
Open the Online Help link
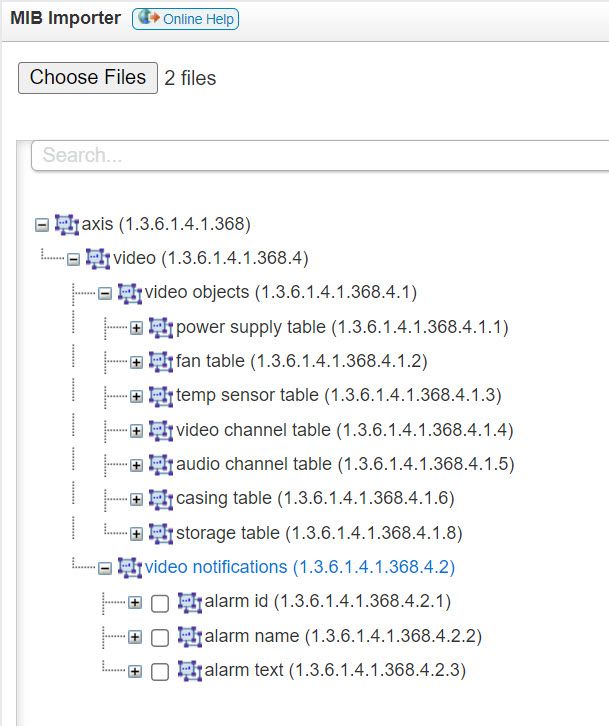(x=186, y=19)
